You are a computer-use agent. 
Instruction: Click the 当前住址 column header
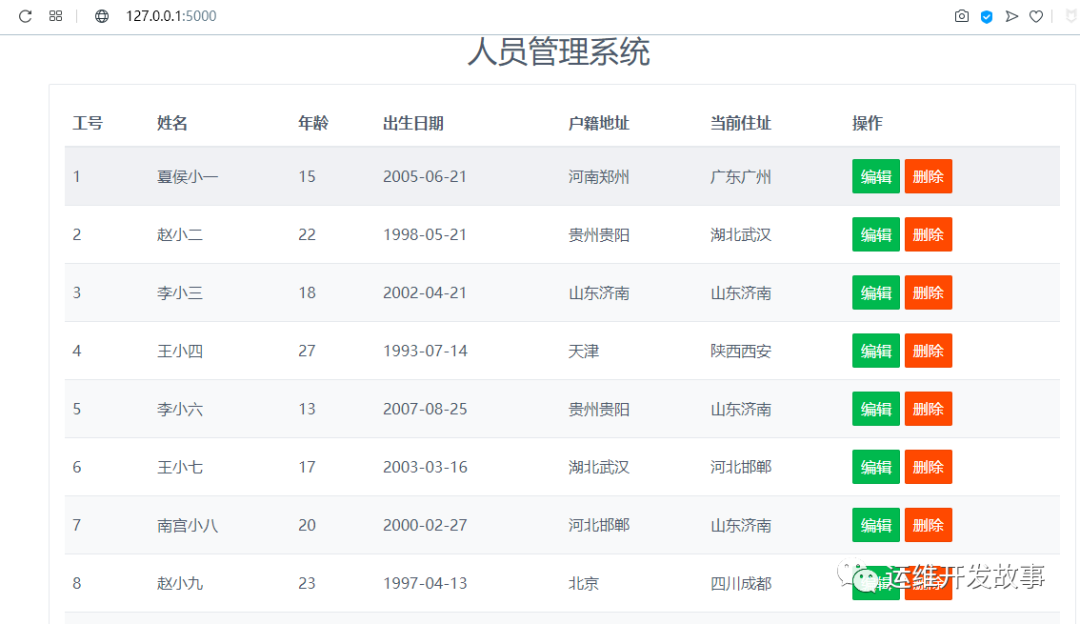[x=740, y=123]
